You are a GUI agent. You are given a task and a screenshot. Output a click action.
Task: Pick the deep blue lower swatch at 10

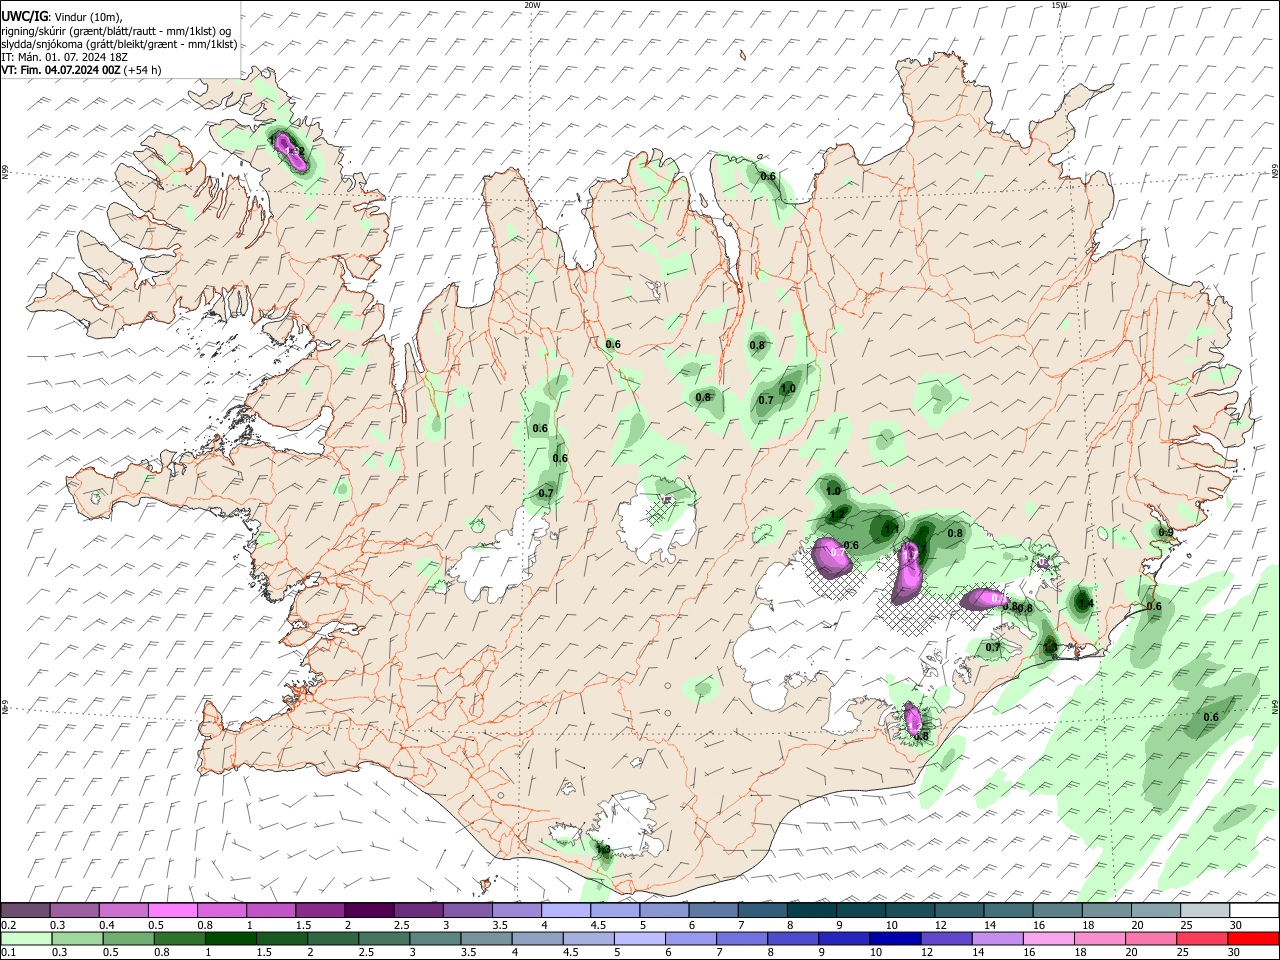(x=895, y=938)
